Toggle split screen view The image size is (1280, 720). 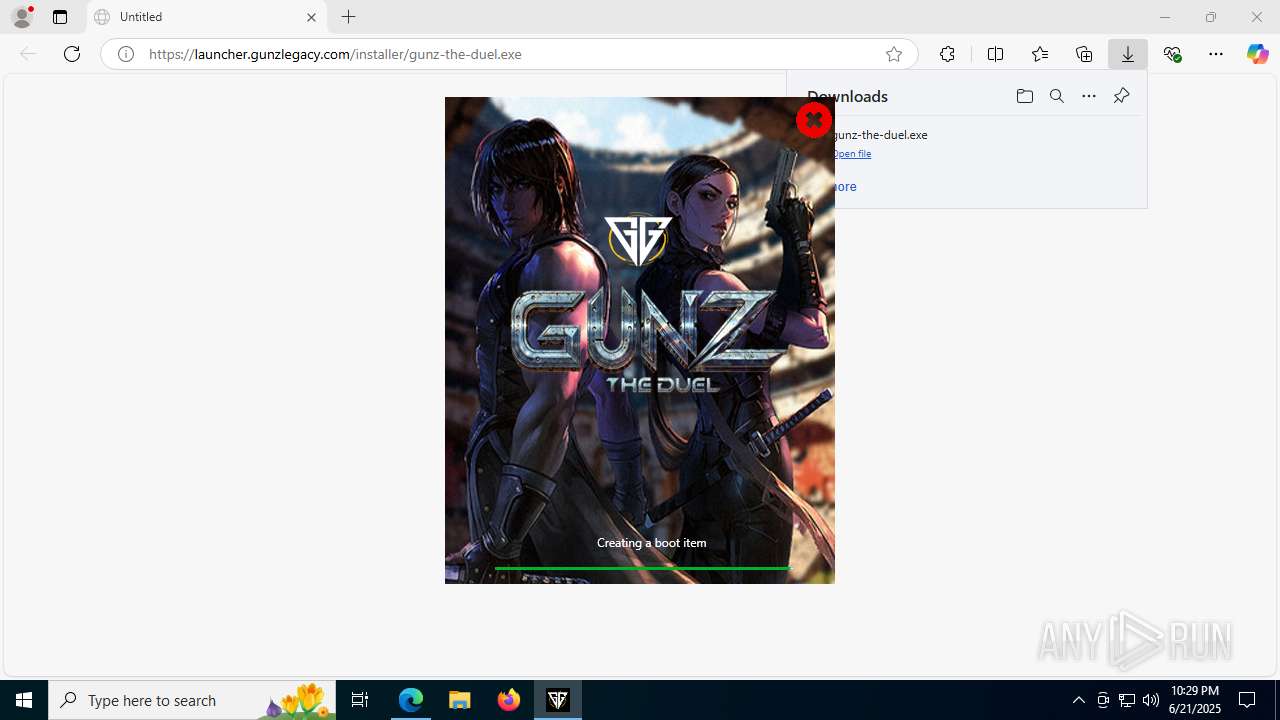coord(995,54)
